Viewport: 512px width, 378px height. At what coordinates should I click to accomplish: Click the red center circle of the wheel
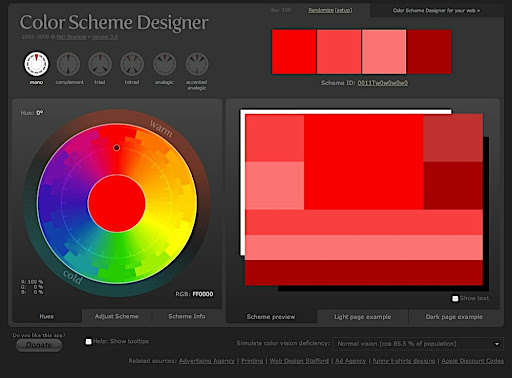pos(117,203)
